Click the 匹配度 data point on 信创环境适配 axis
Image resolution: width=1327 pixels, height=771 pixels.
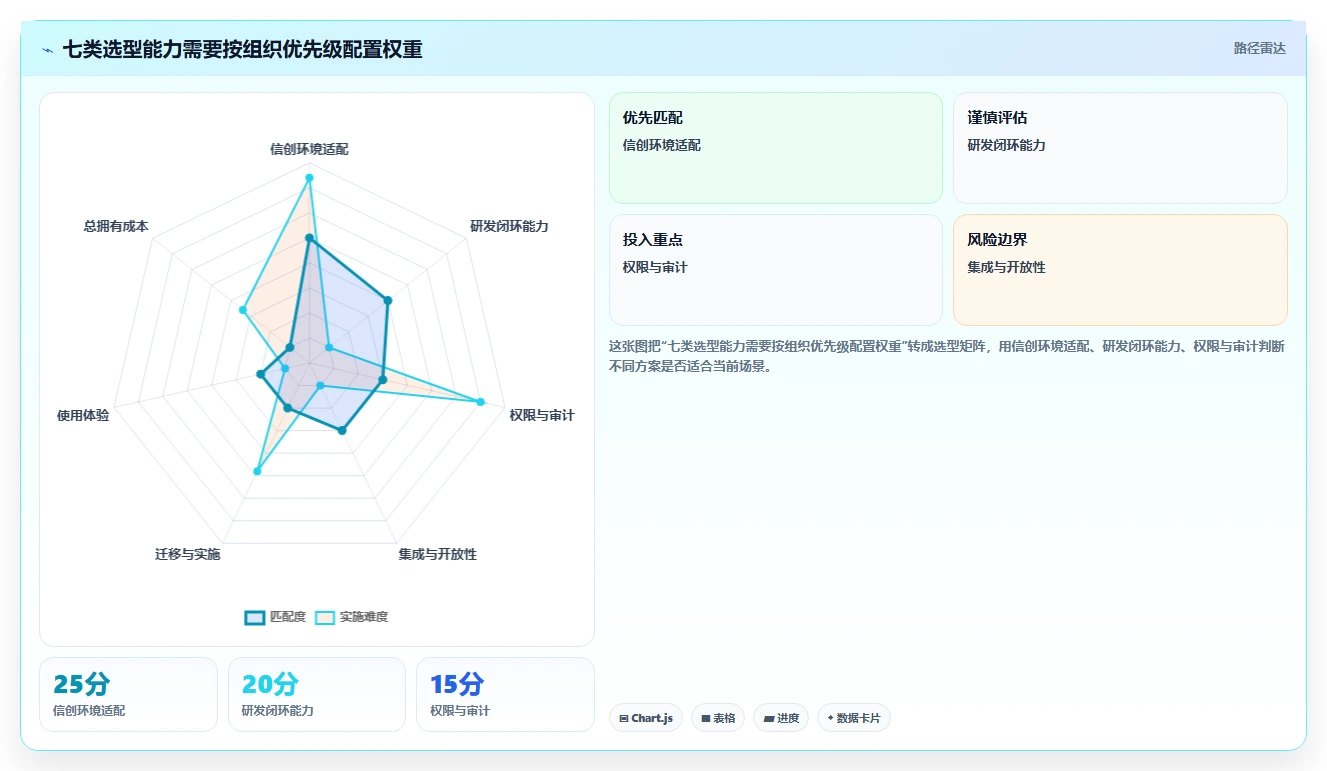[x=309, y=239]
